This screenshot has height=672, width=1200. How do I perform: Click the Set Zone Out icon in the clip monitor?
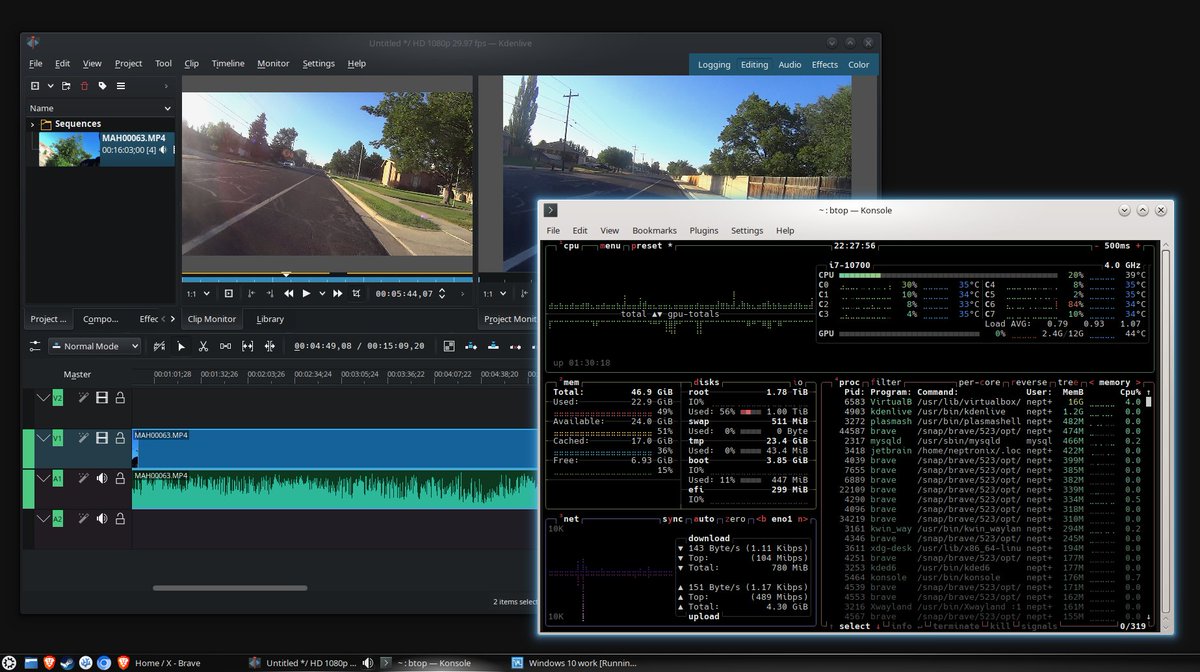(269, 294)
